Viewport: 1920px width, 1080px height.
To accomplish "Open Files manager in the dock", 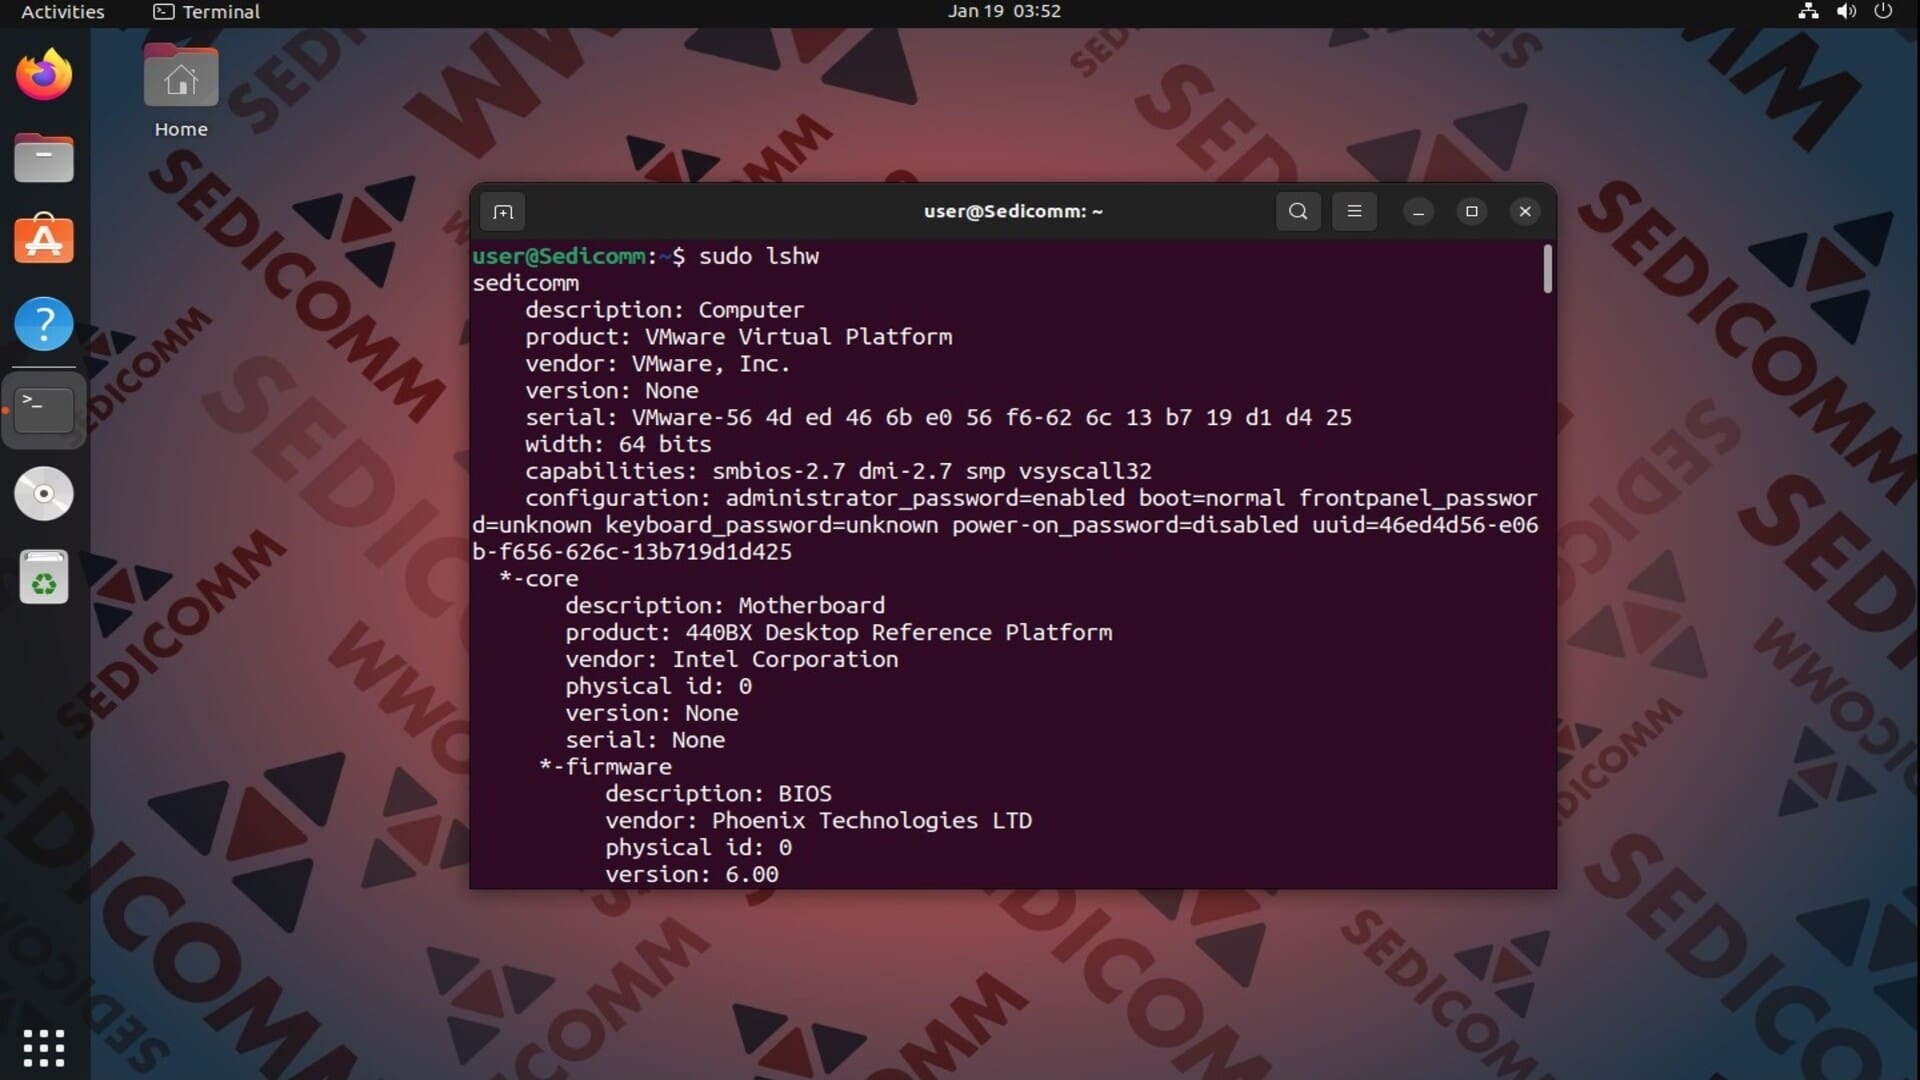I will (44, 158).
